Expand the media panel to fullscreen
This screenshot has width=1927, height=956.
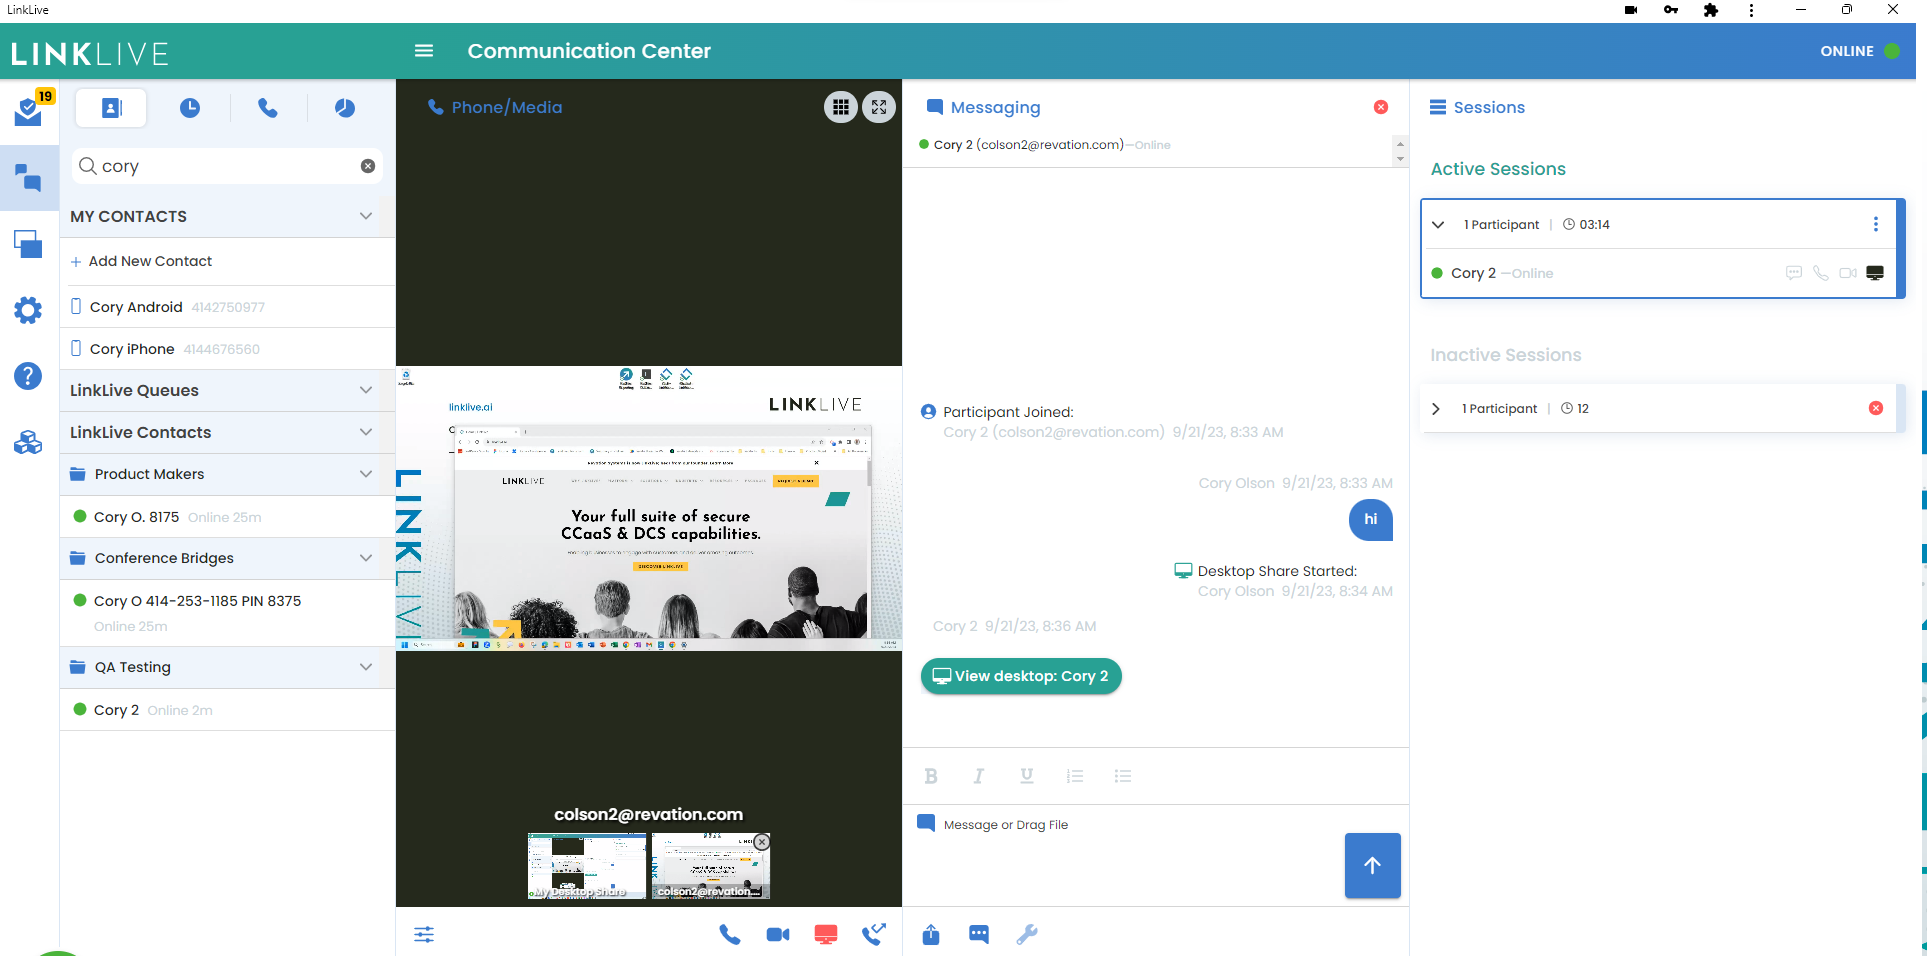879,107
